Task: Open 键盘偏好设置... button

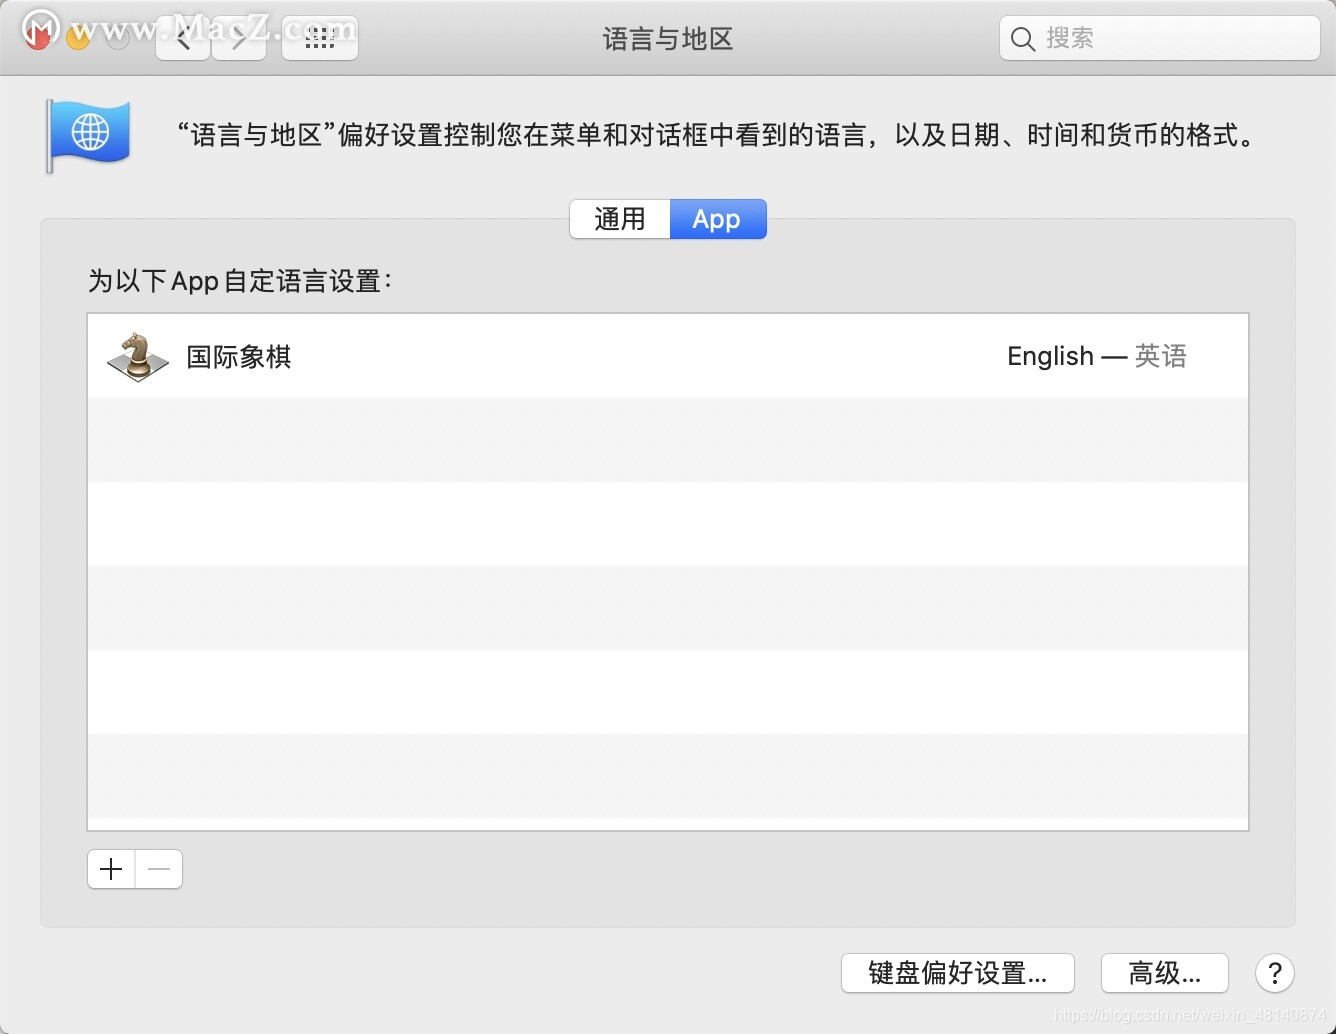Action: (958, 973)
